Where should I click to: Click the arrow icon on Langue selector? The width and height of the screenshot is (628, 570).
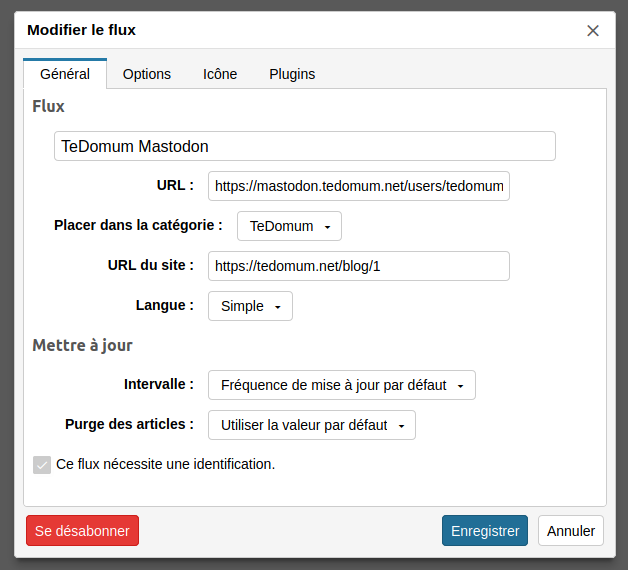point(278,307)
